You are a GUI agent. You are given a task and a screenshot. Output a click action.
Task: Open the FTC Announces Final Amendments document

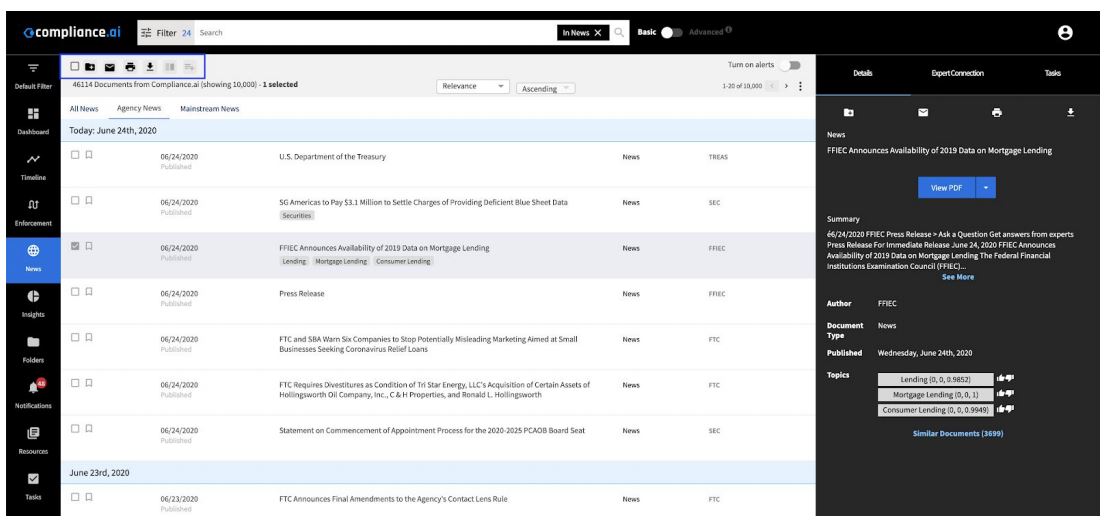[x=393, y=499]
